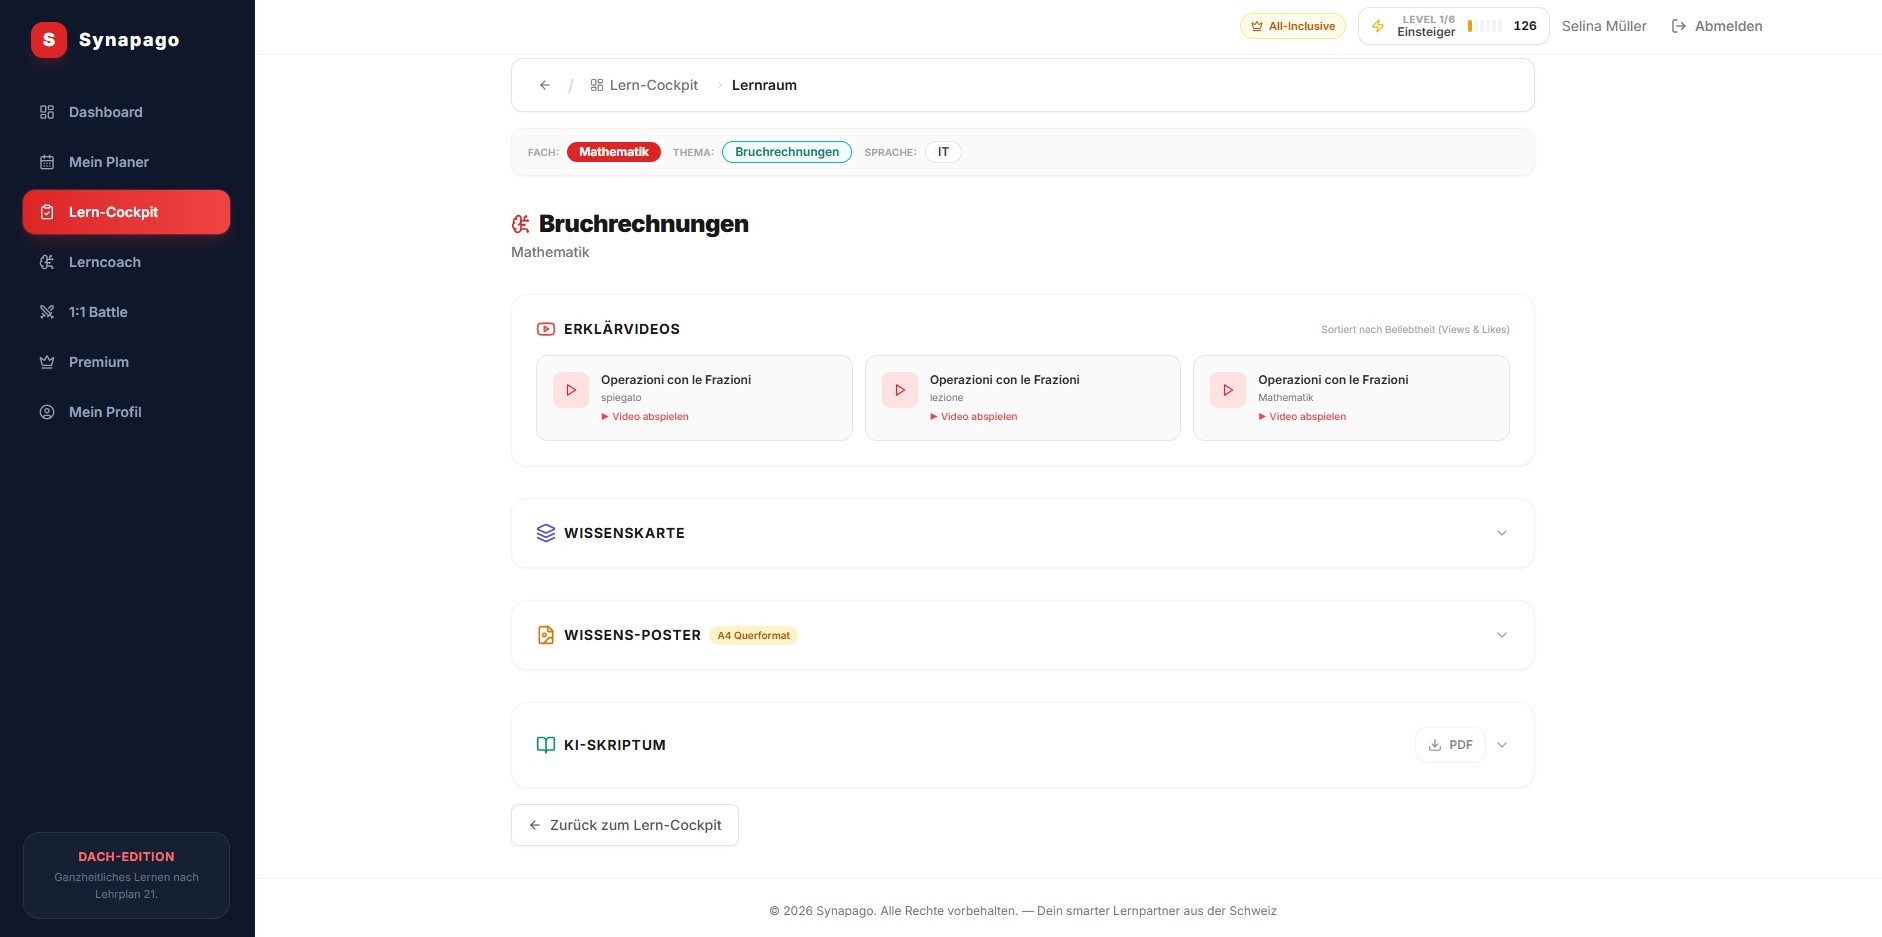Click the brain icon beside Bruchrechnungen heading
The image size is (1882, 937).
click(x=521, y=224)
